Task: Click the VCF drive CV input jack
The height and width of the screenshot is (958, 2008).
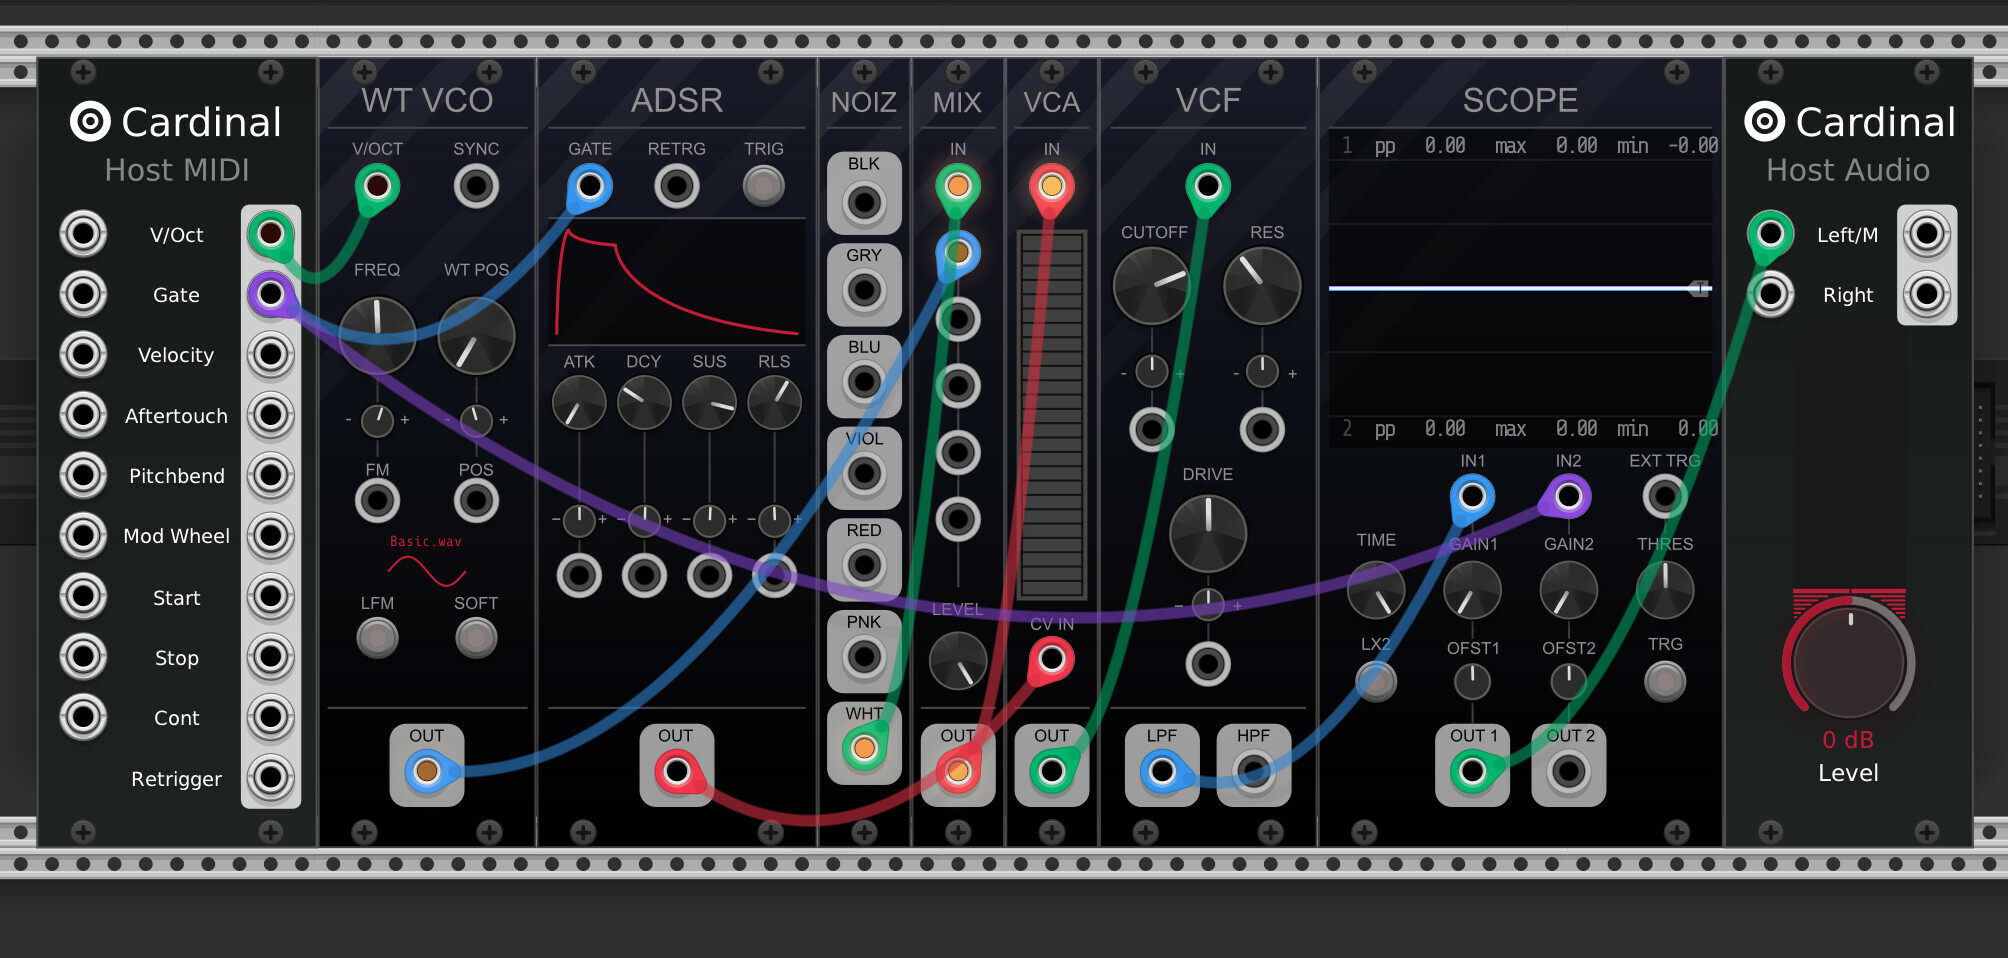Action: (1208, 663)
